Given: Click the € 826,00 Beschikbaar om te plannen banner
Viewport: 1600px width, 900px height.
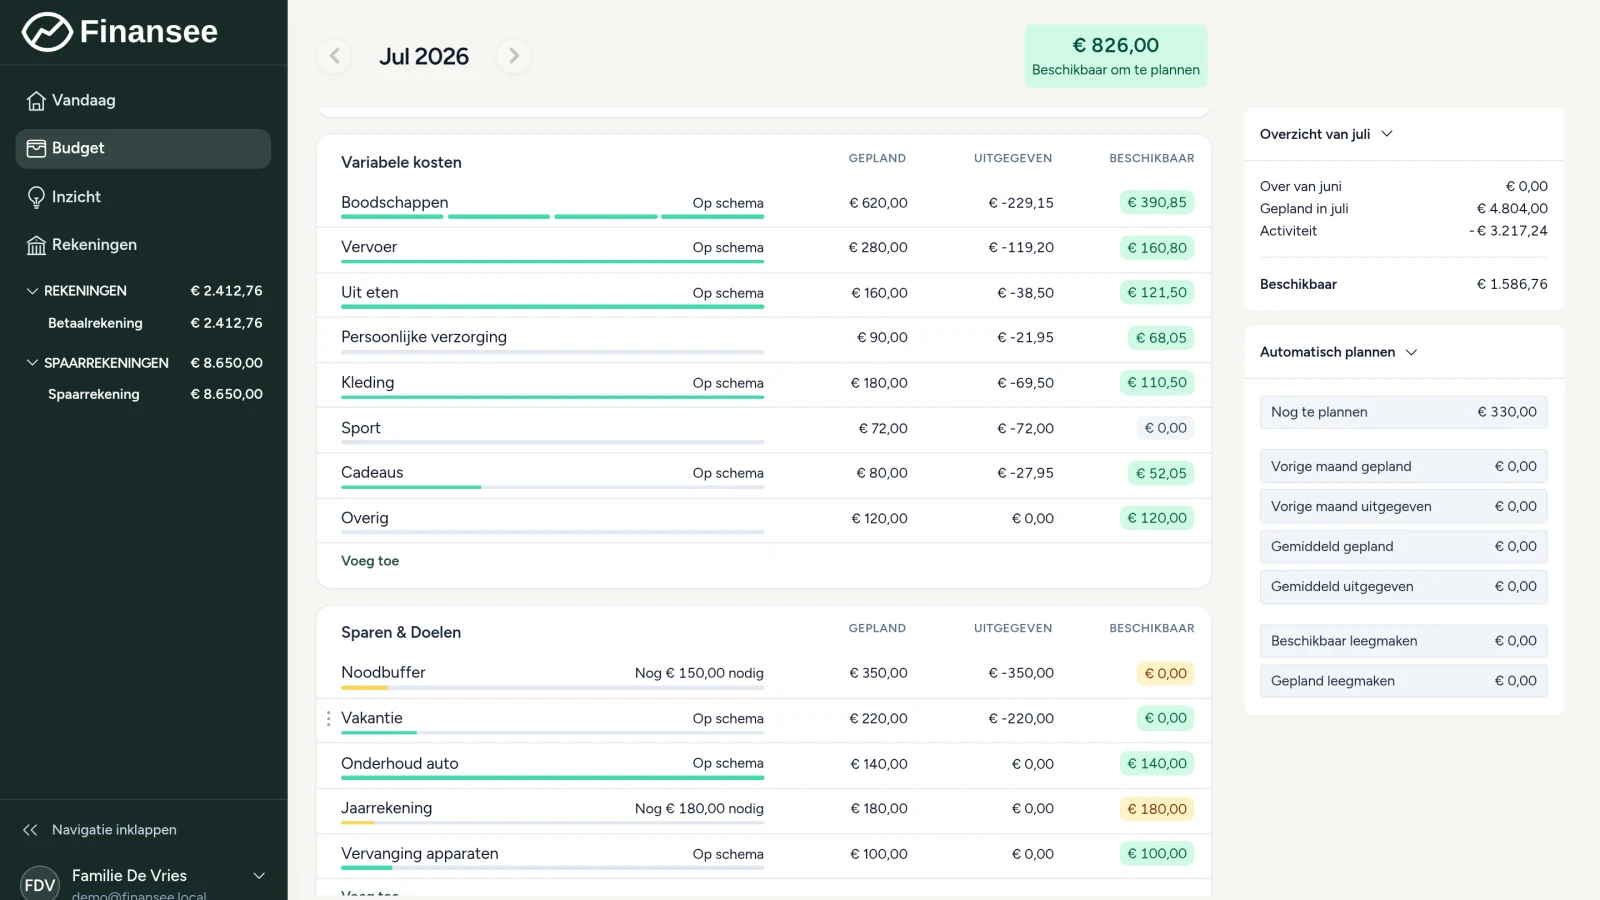Looking at the screenshot, I should [1116, 56].
